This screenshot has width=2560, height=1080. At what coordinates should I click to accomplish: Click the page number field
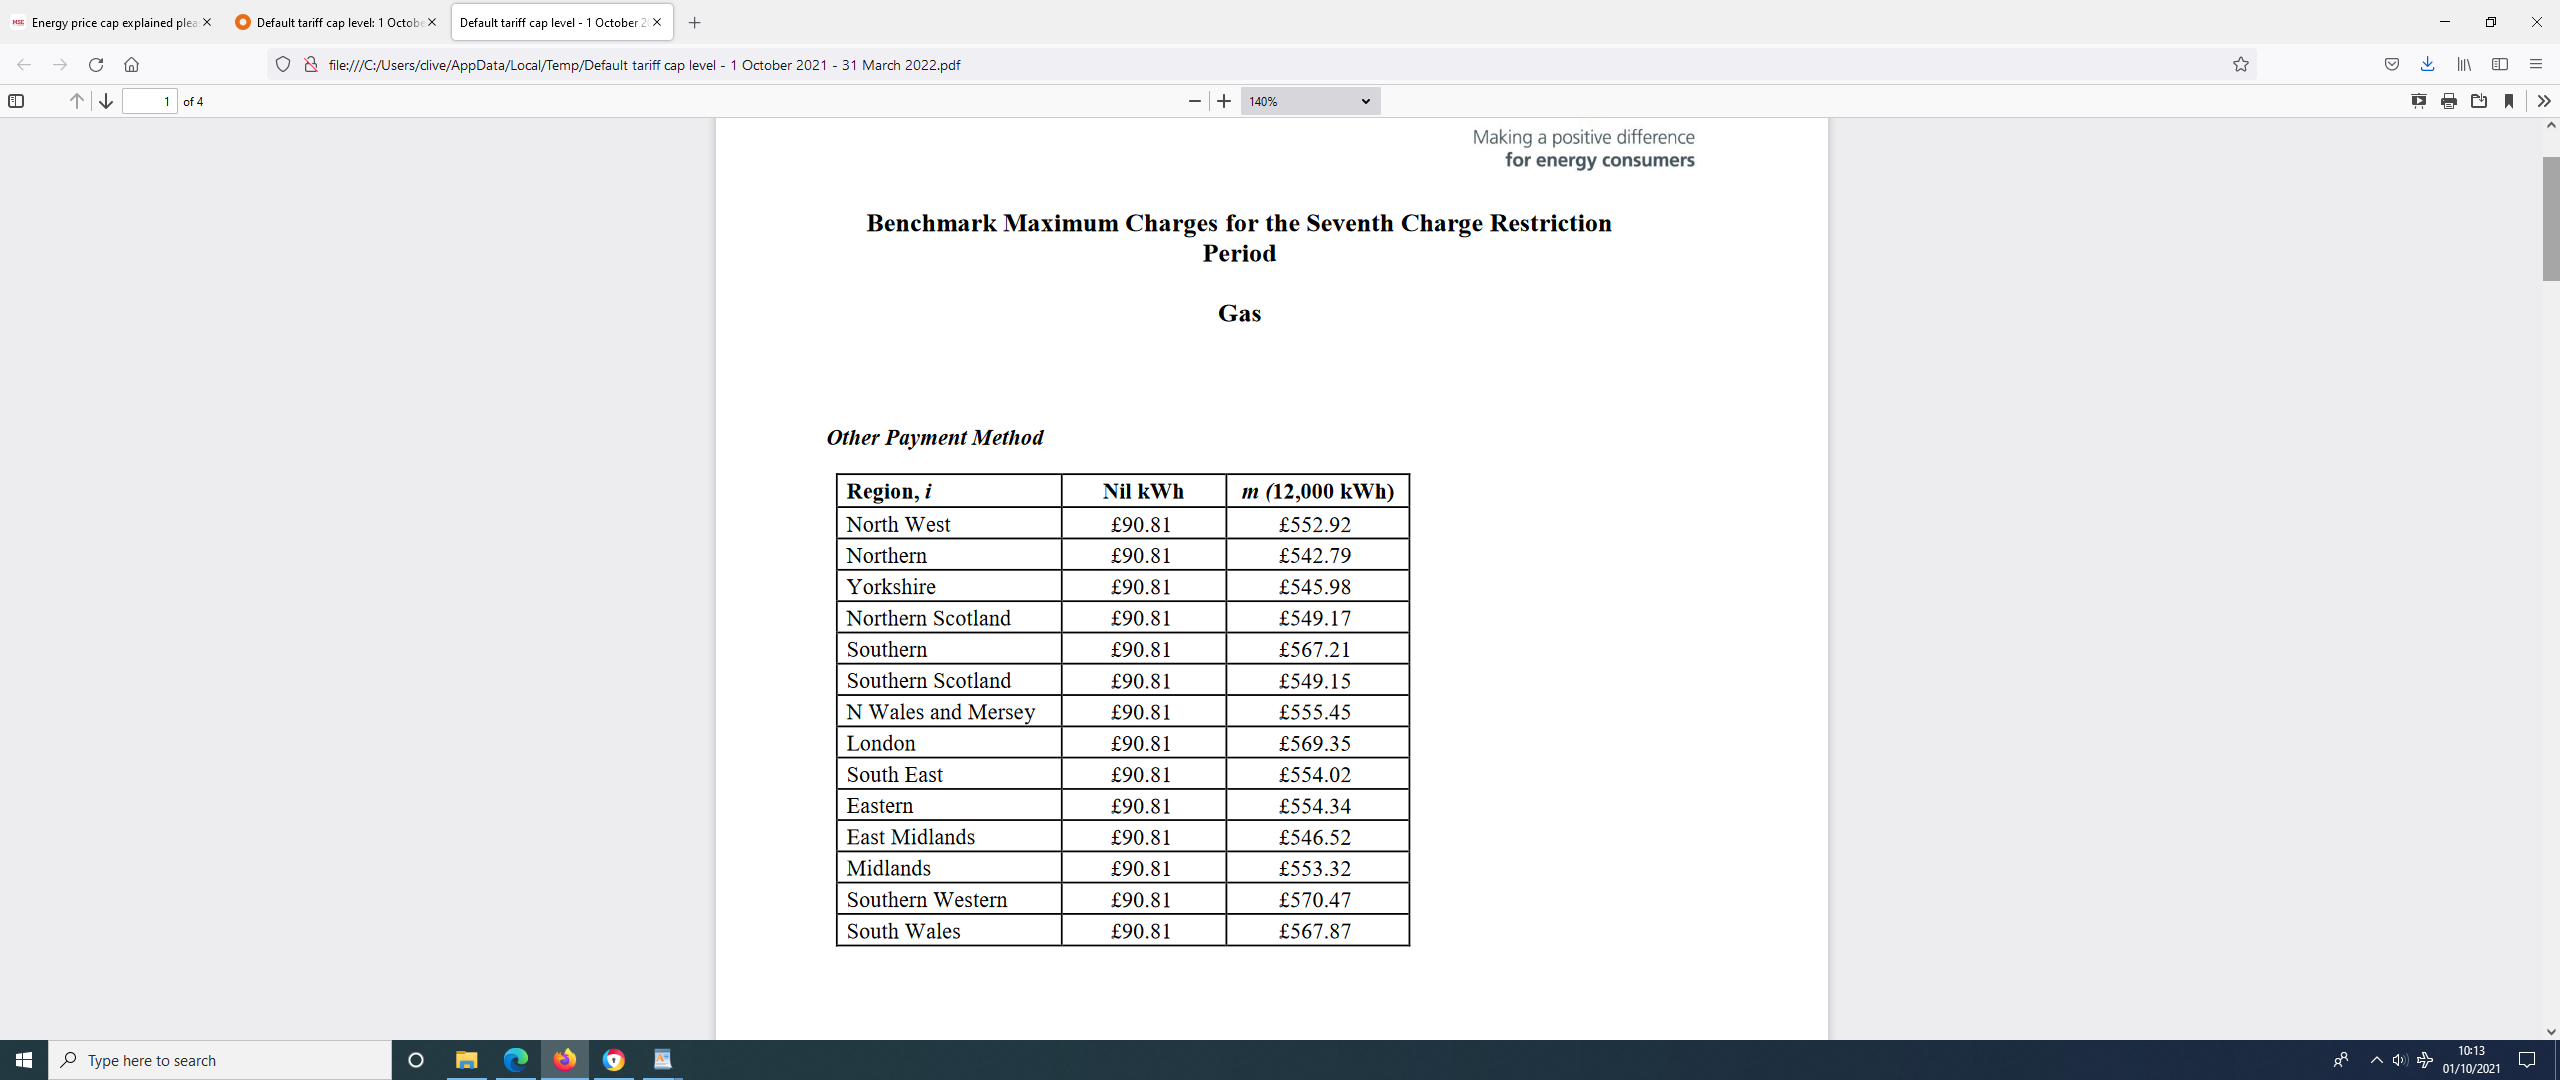point(150,101)
